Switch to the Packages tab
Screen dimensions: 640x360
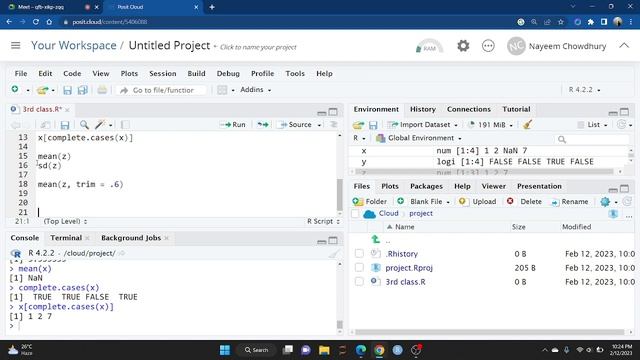(x=426, y=186)
